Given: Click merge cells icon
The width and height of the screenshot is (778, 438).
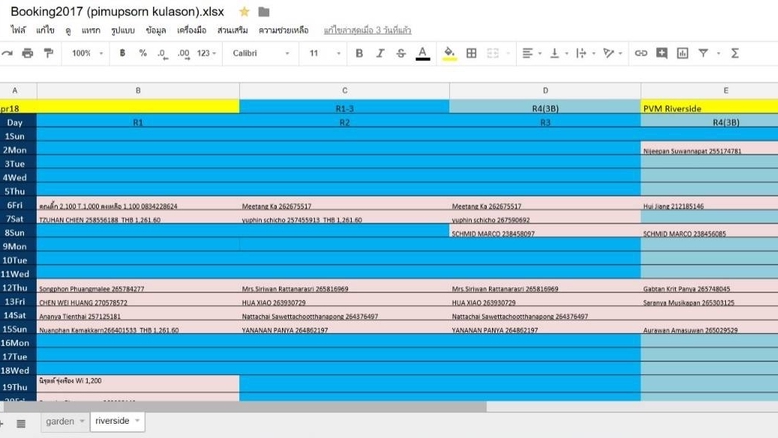Looking at the screenshot, I should point(492,53).
